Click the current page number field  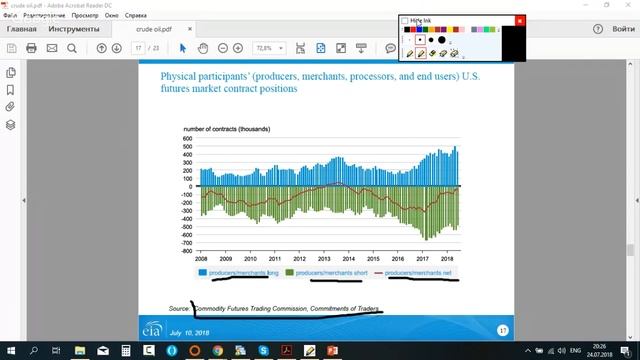(x=138, y=48)
